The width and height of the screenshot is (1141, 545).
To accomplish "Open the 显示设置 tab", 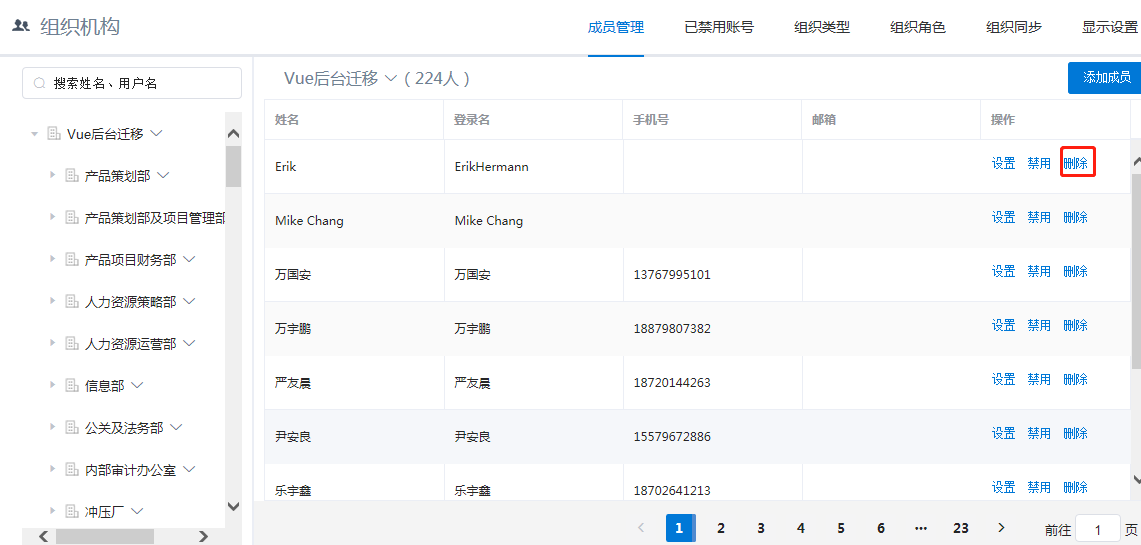I will 1110,28.
